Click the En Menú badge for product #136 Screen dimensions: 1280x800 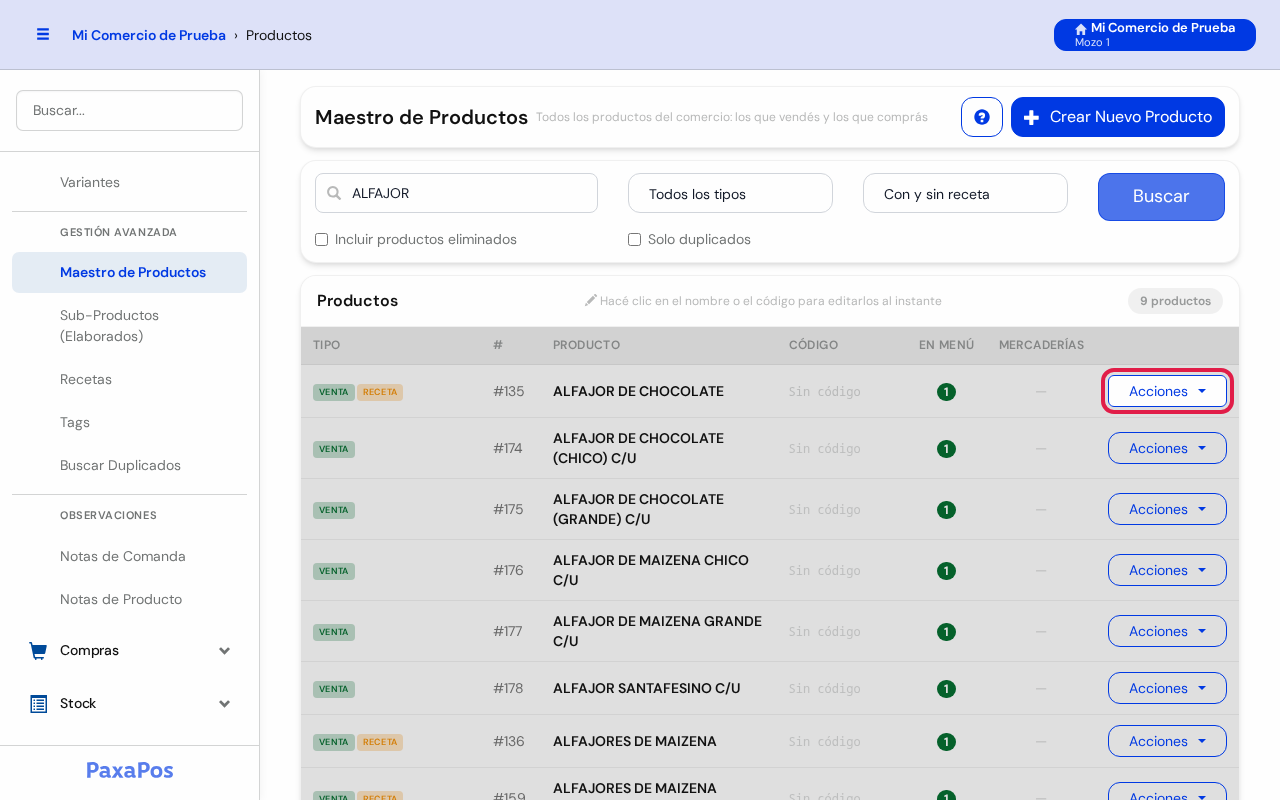[946, 742]
